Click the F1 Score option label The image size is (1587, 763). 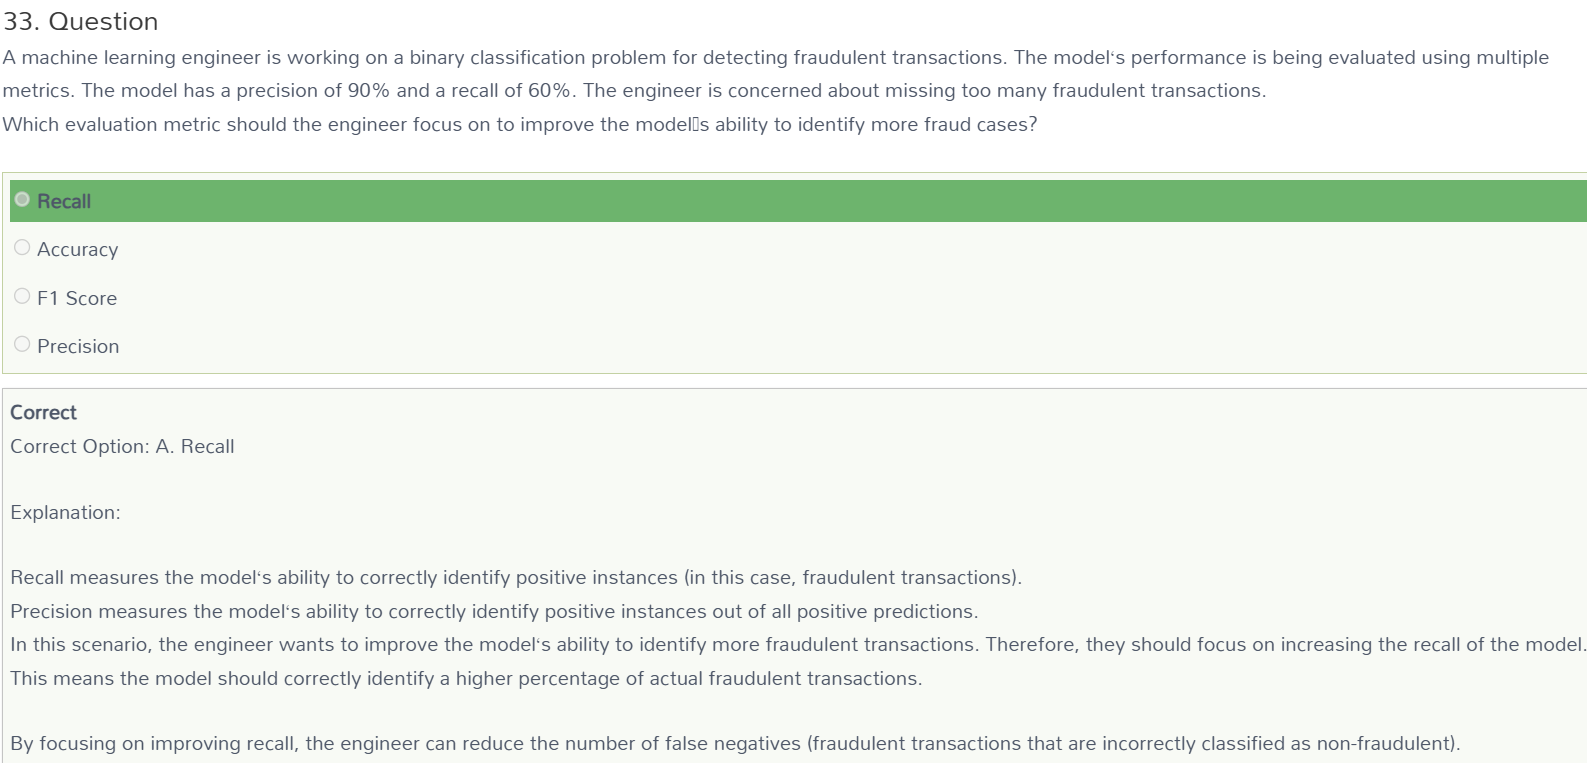click(77, 298)
